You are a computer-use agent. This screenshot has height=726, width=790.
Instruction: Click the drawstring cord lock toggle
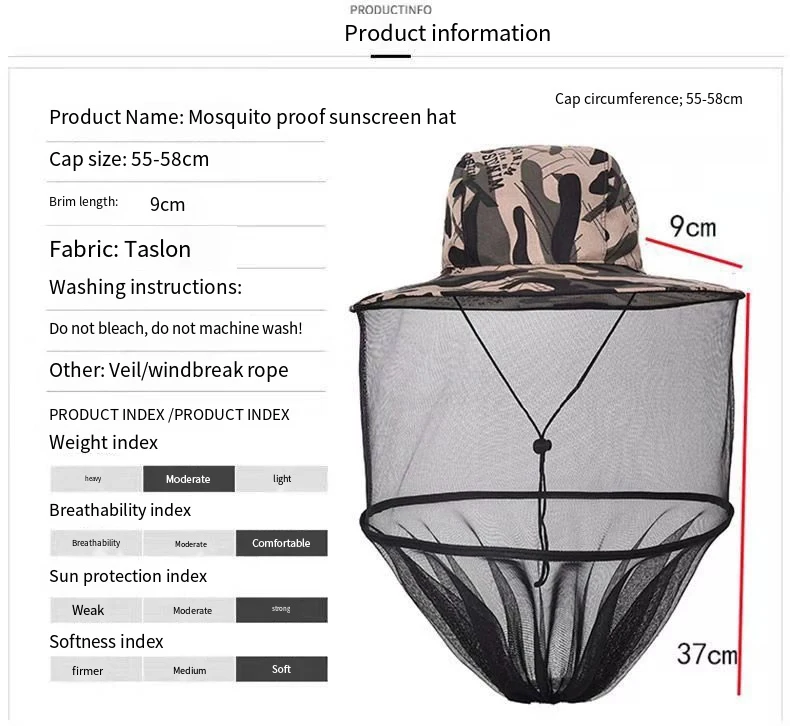[x=542, y=445]
